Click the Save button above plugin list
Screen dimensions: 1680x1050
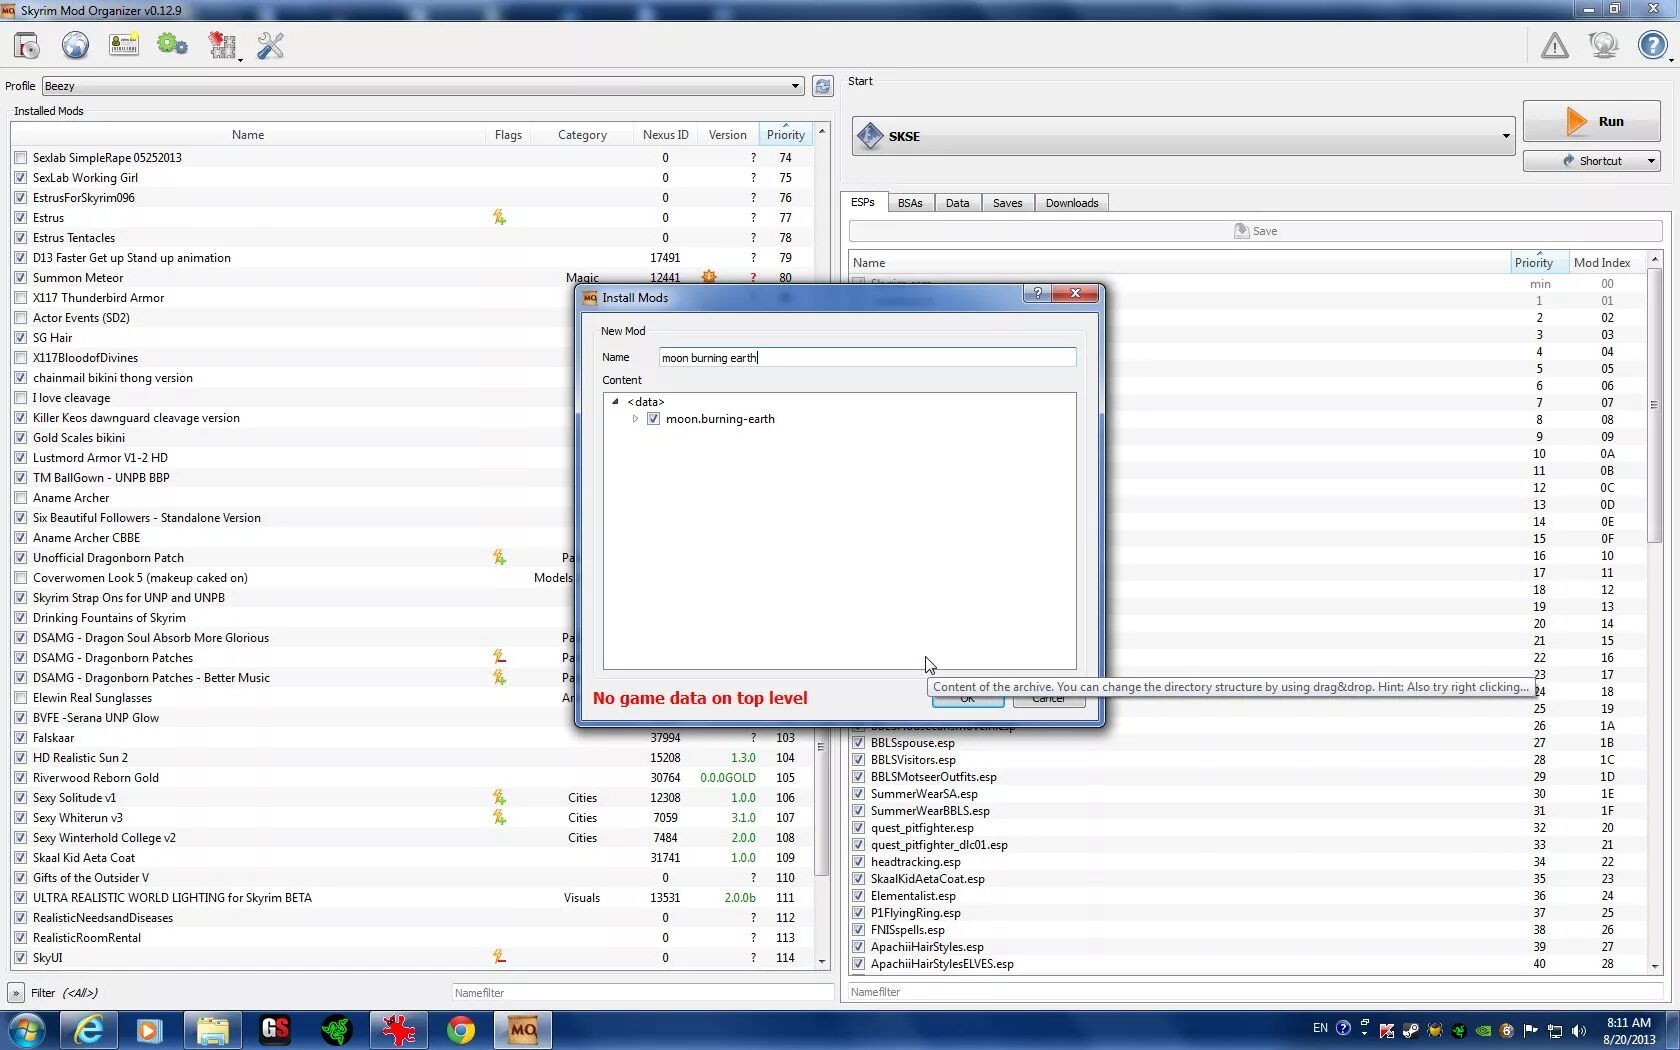click(1255, 231)
